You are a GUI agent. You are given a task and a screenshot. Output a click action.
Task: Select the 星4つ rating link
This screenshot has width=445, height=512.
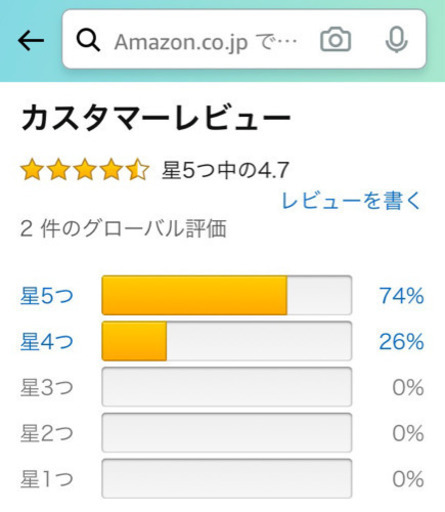pyautogui.click(x=47, y=341)
